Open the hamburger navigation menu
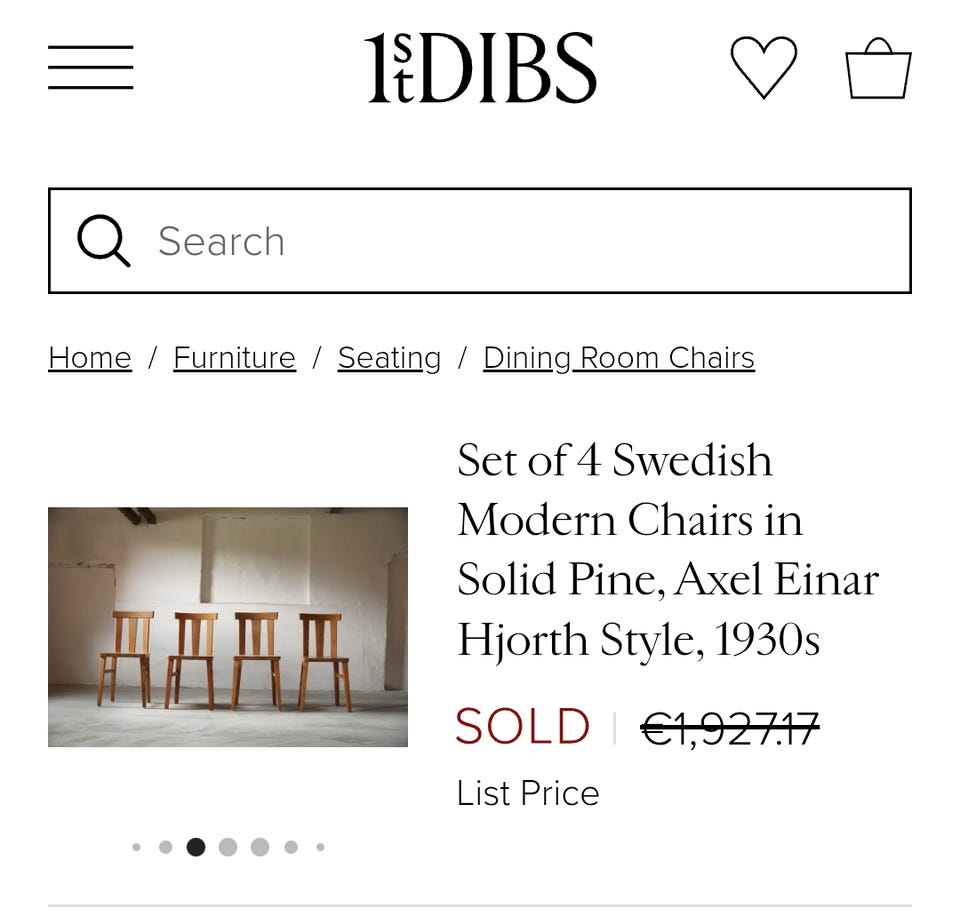Viewport: 960px width, 924px height. point(91,67)
